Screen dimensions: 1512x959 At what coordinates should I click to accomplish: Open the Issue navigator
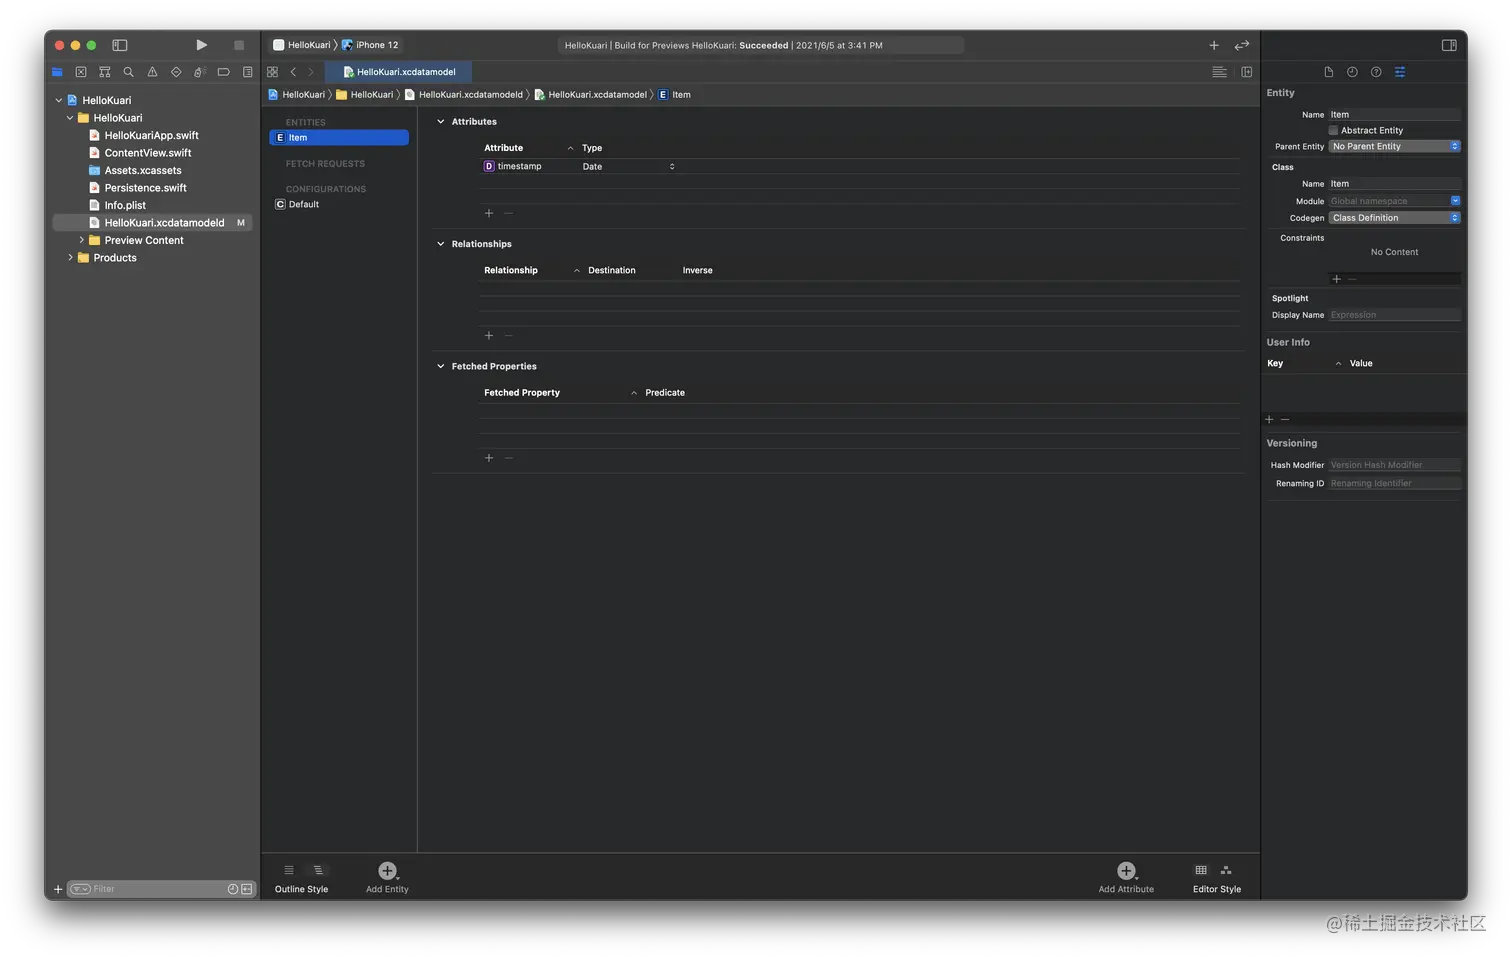coord(152,72)
